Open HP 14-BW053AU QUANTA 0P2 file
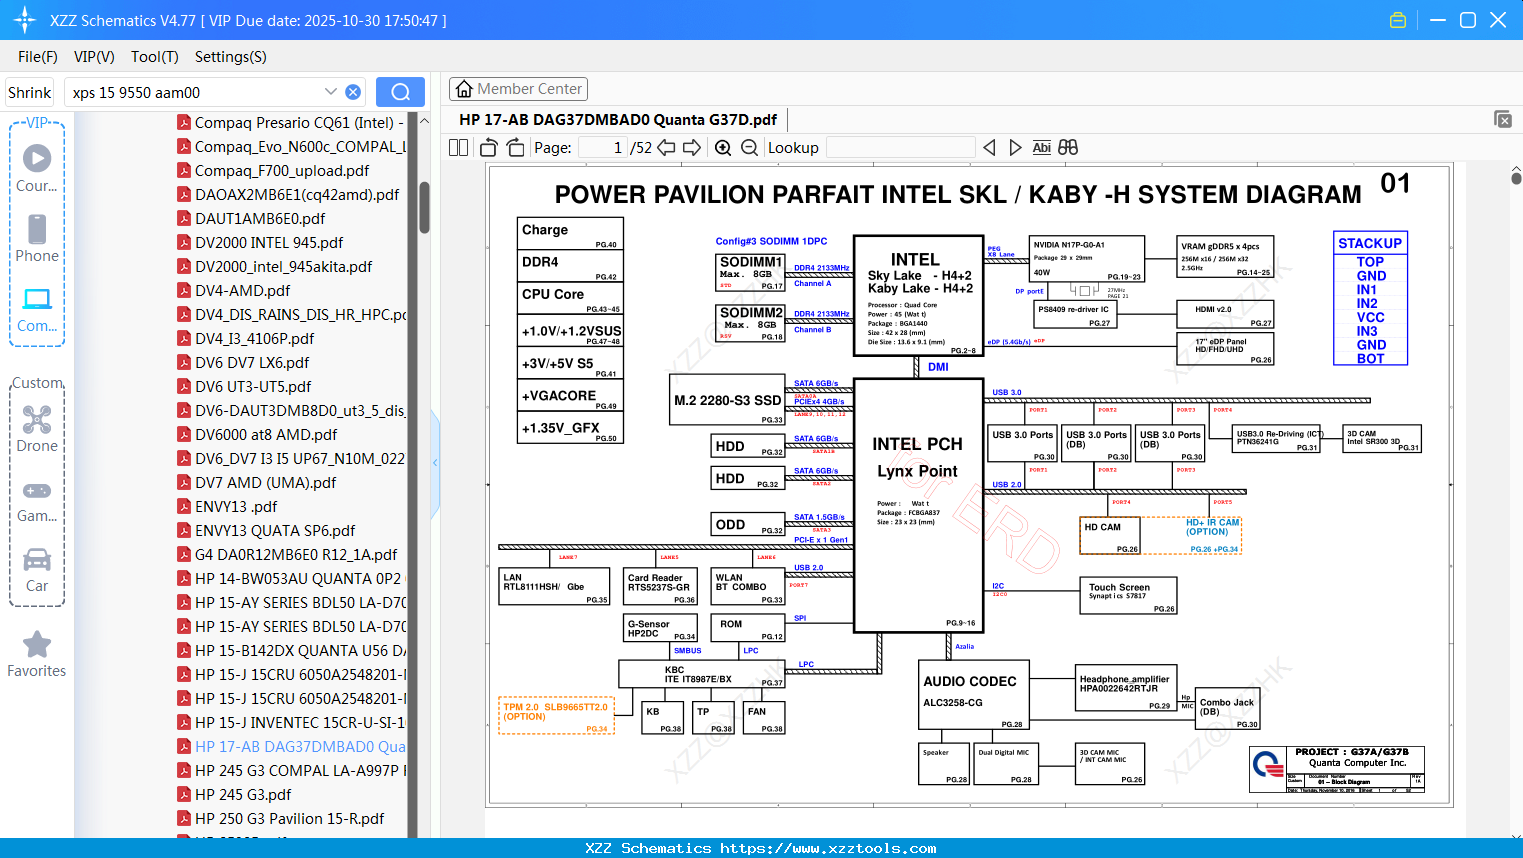 (x=291, y=579)
